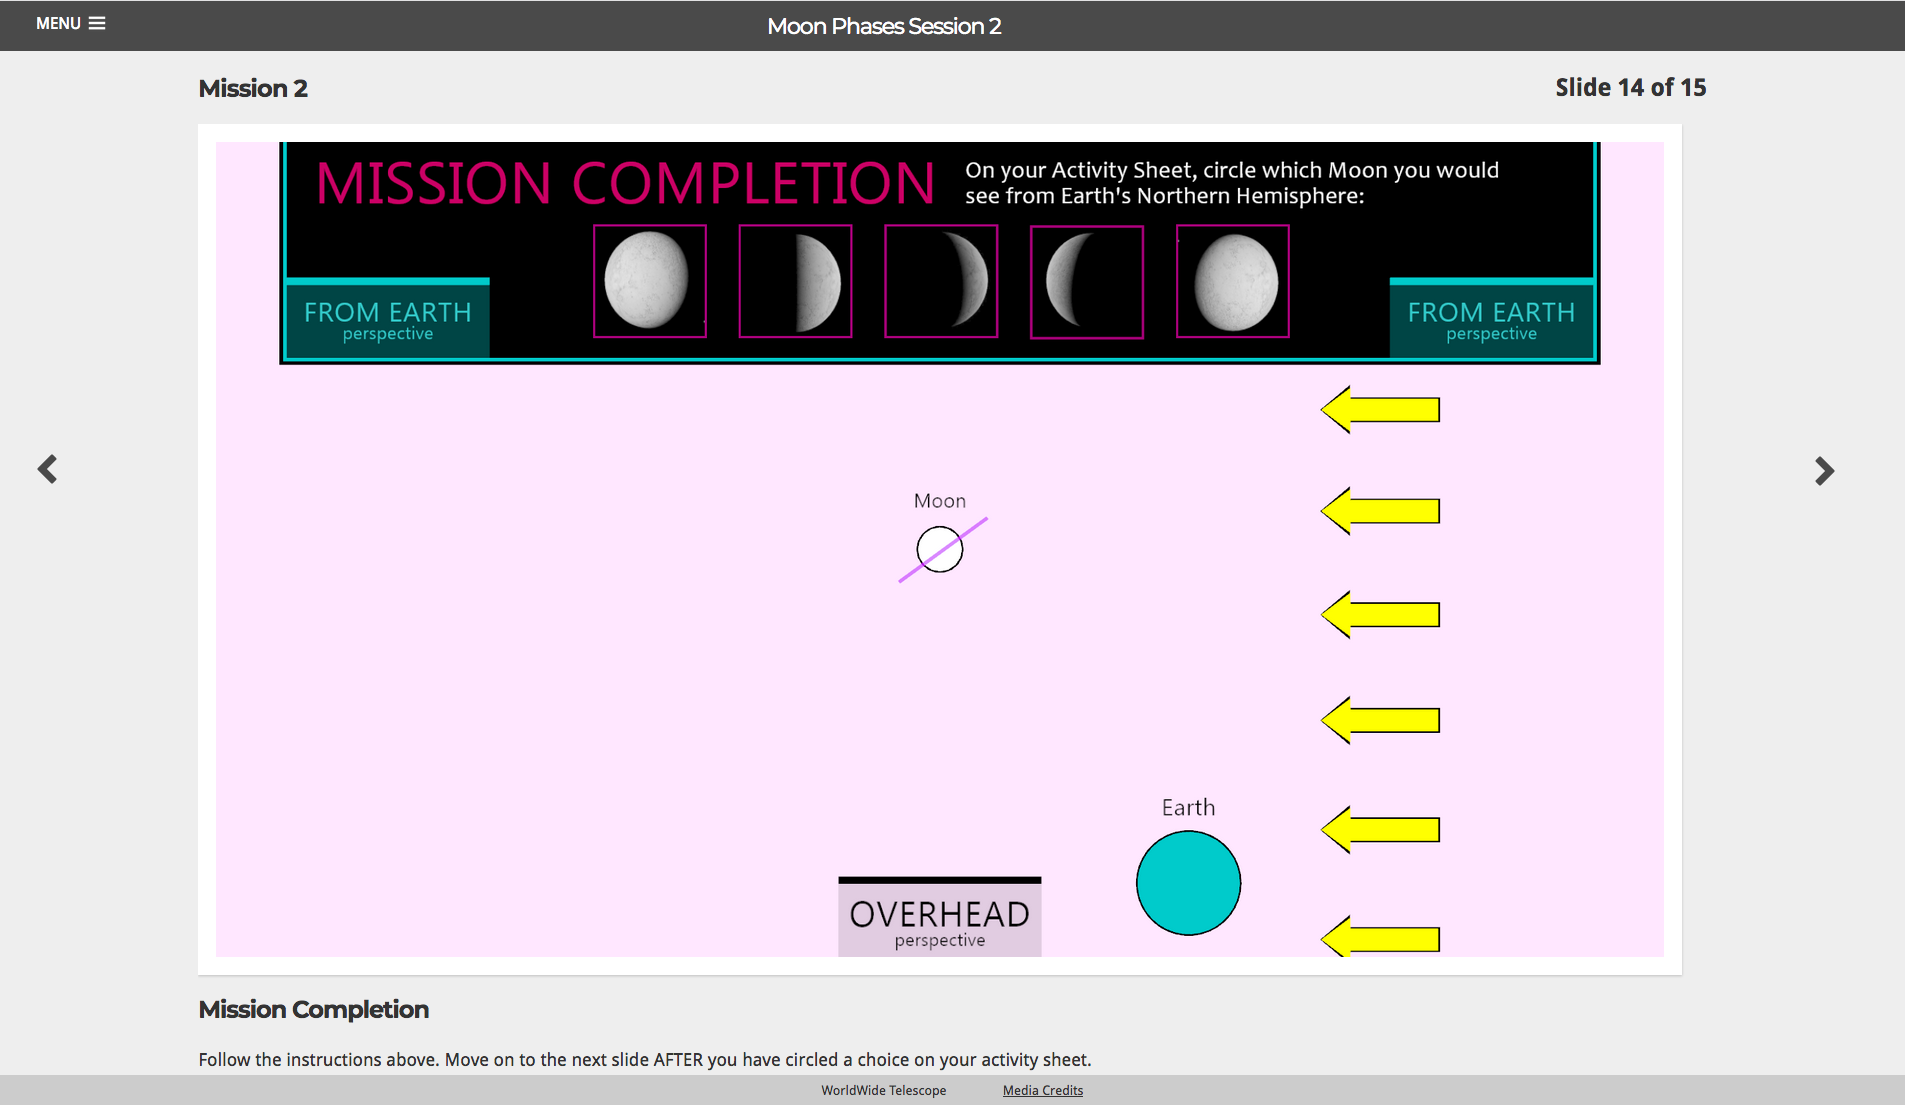1905x1105 pixels.
Task: Click the Moon circle in diagram
Action: click(x=940, y=550)
